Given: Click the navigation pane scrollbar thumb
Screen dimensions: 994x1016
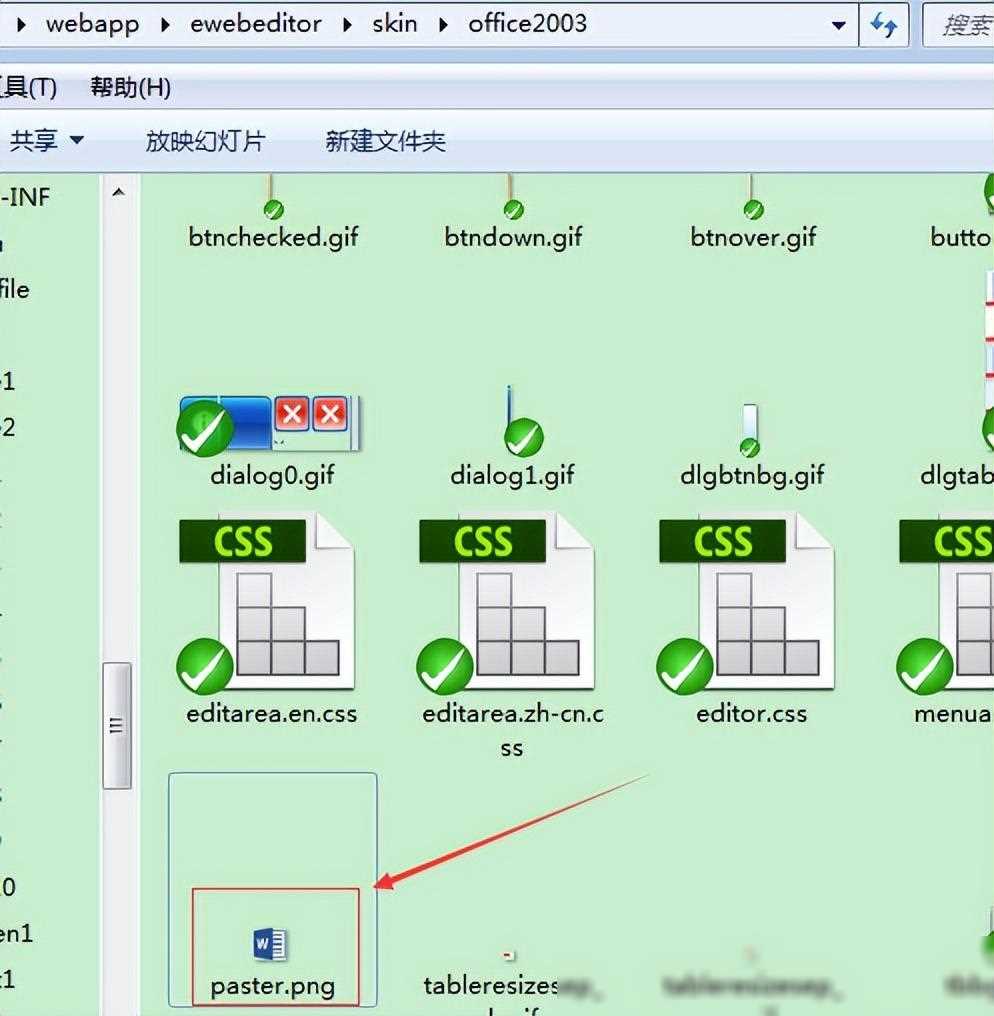Looking at the screenshot, I should (117, 725).
